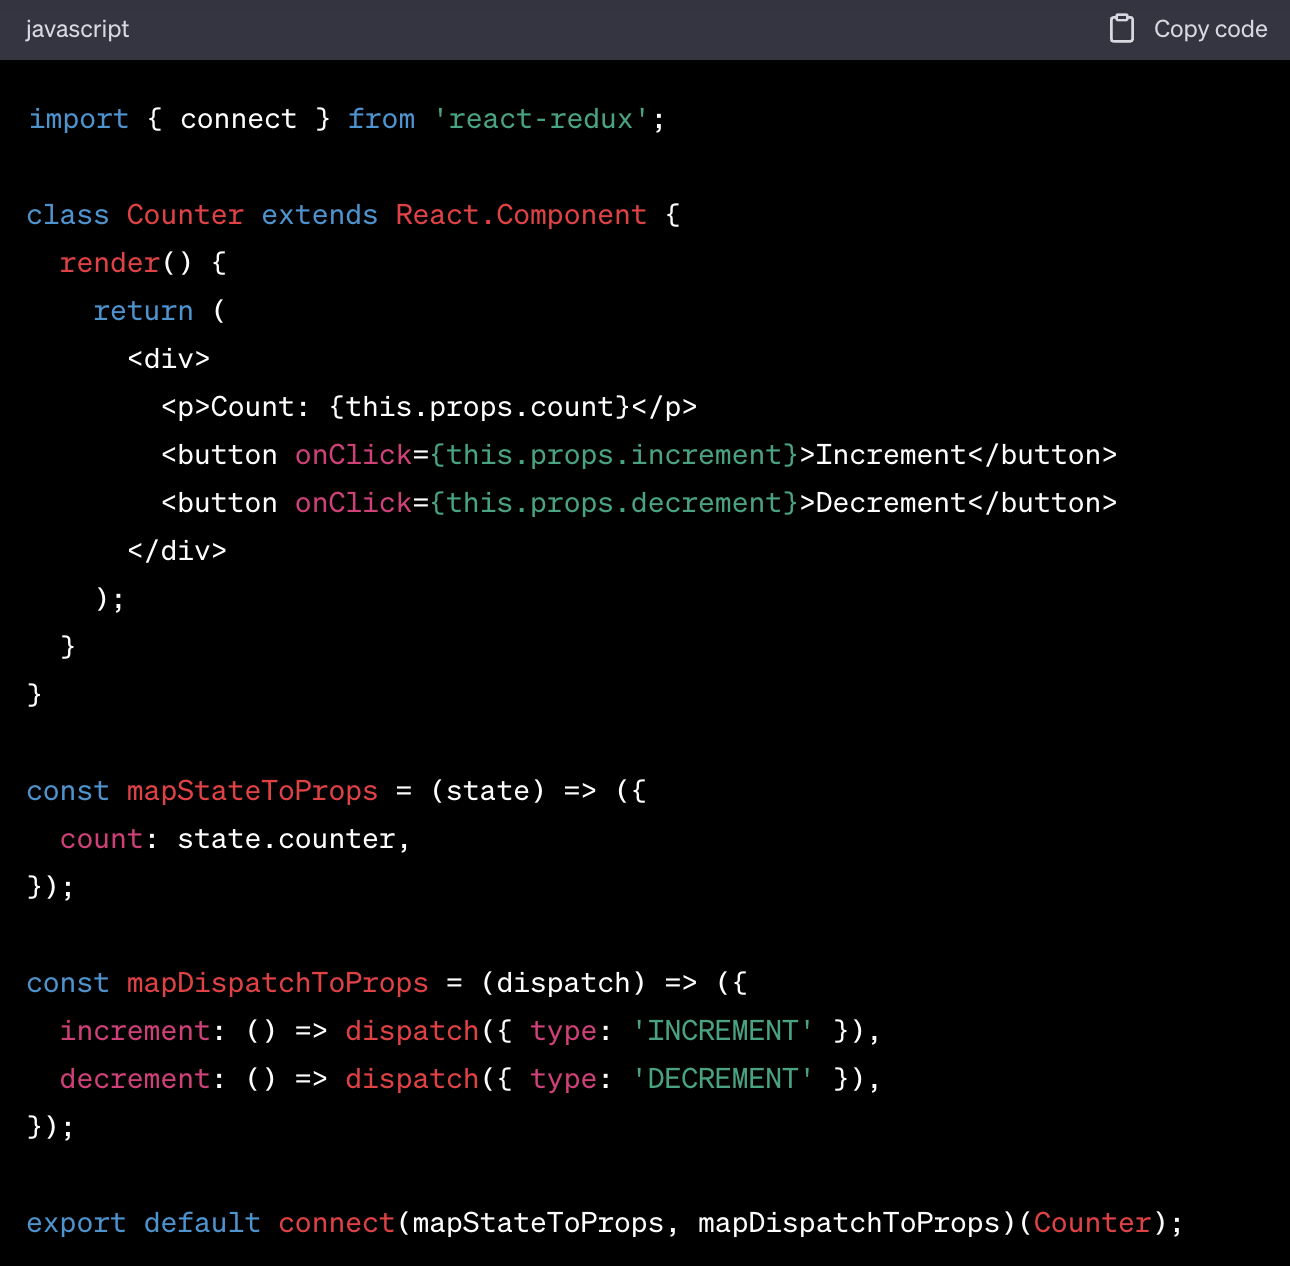Click the Decrement button label text

[888, 502]
